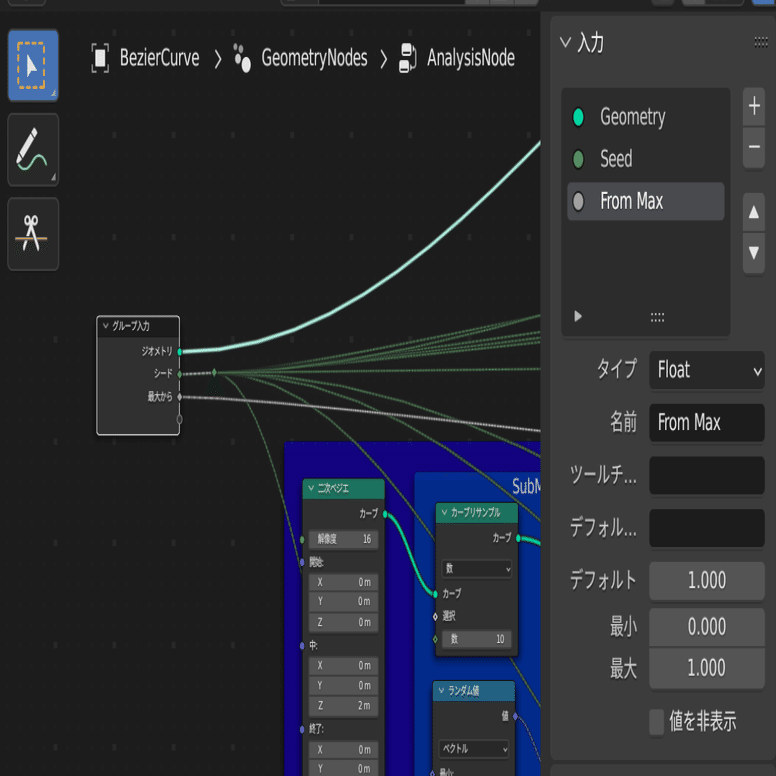This screenshot has height=776, width=776.
Task: Click the 中 Z 2 m field
Action: tap(343, 706)
